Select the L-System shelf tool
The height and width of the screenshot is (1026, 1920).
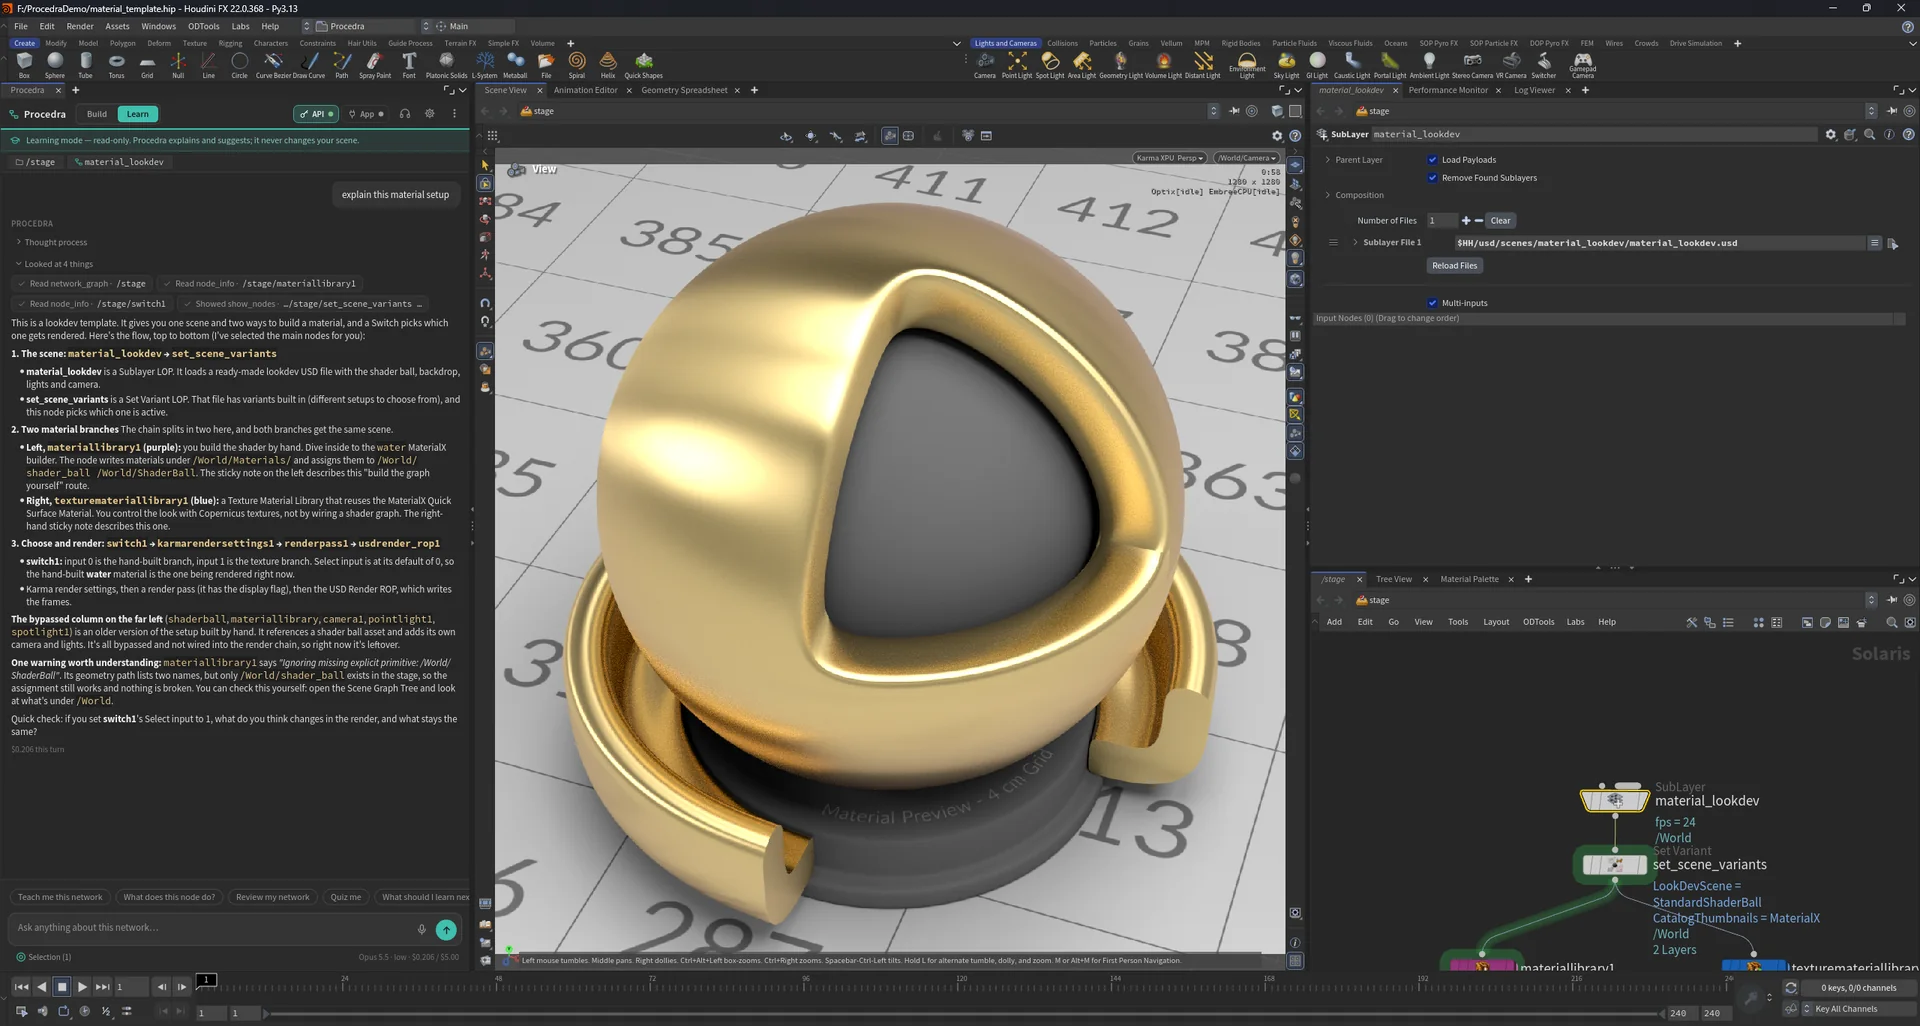pyautogui.click(x=484, y=65)
